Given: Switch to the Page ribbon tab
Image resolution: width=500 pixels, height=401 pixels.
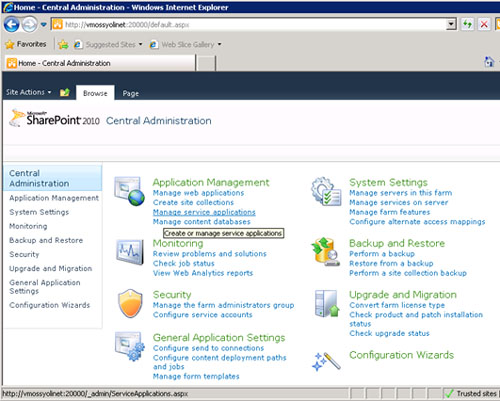Looking at the screenshot, I should click(x=131, y=94).
